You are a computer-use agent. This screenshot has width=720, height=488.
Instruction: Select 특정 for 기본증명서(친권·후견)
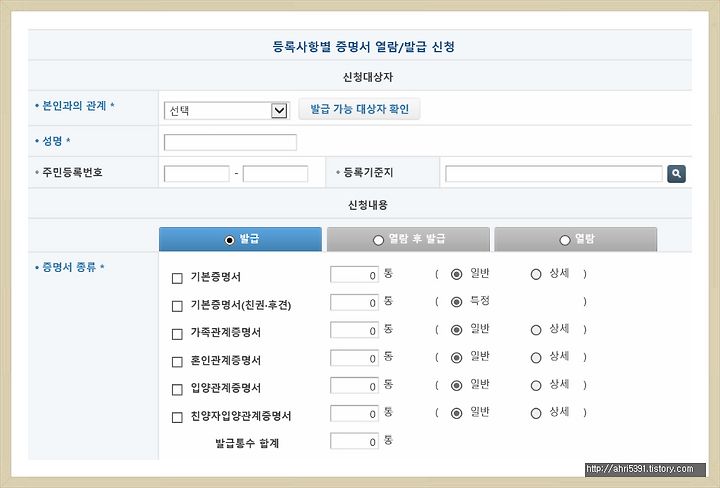(456, 302)
